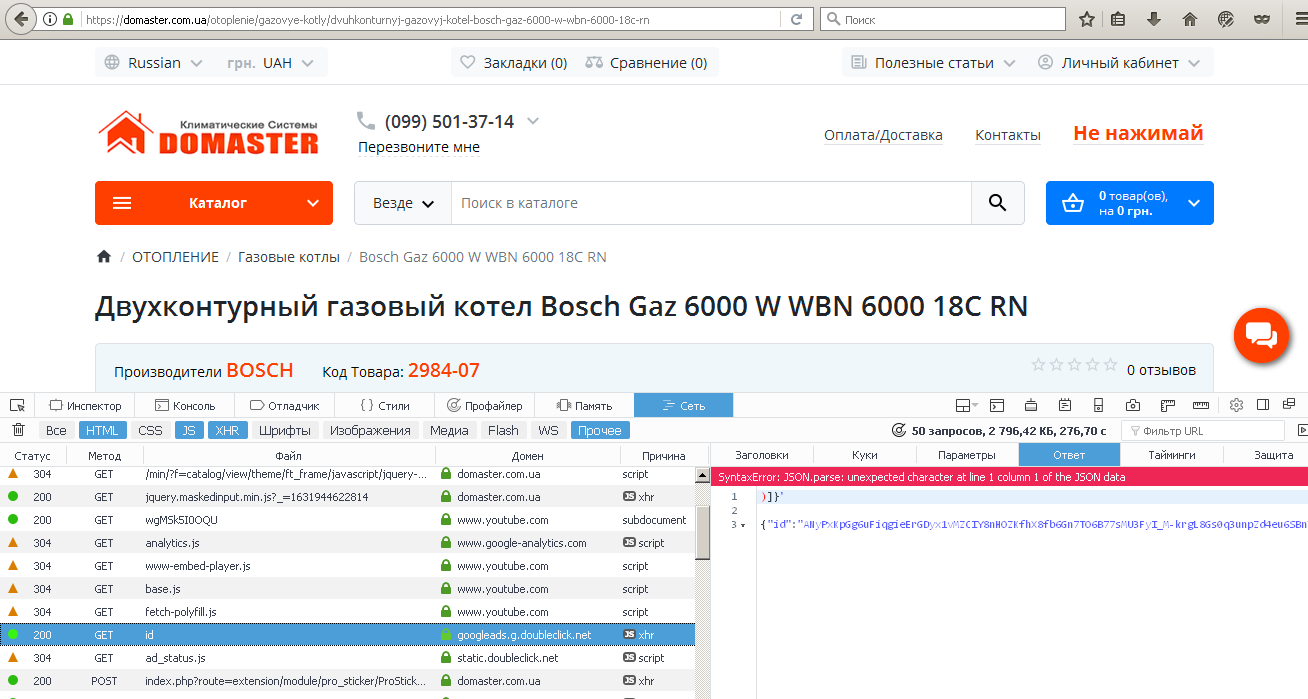Open the 'Заголовки' response panel tab
The height and width of the screenshot is (699, 1308).
click(x=761, y=455)
